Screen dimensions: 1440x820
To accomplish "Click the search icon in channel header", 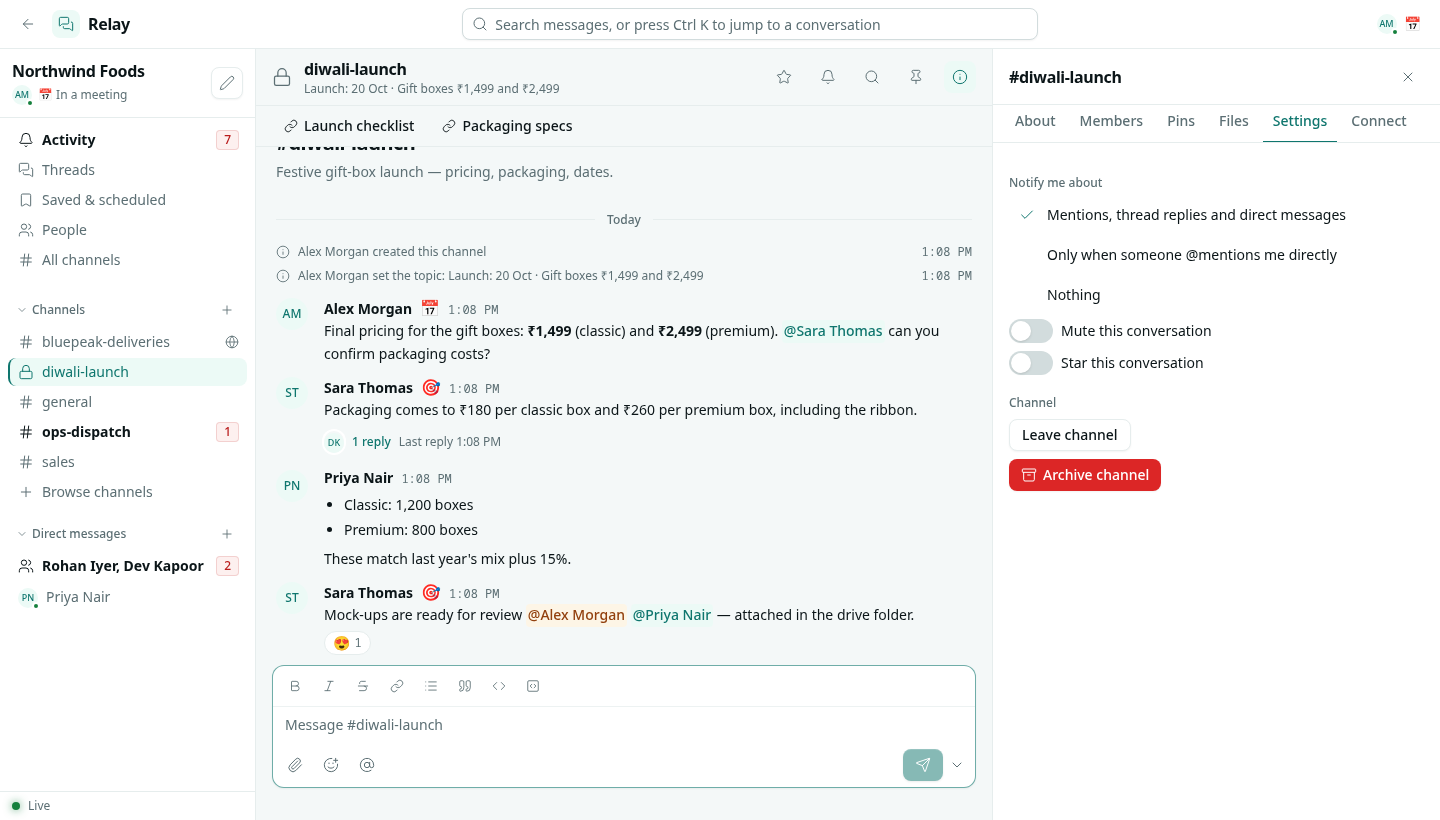I will pos(872,77).
